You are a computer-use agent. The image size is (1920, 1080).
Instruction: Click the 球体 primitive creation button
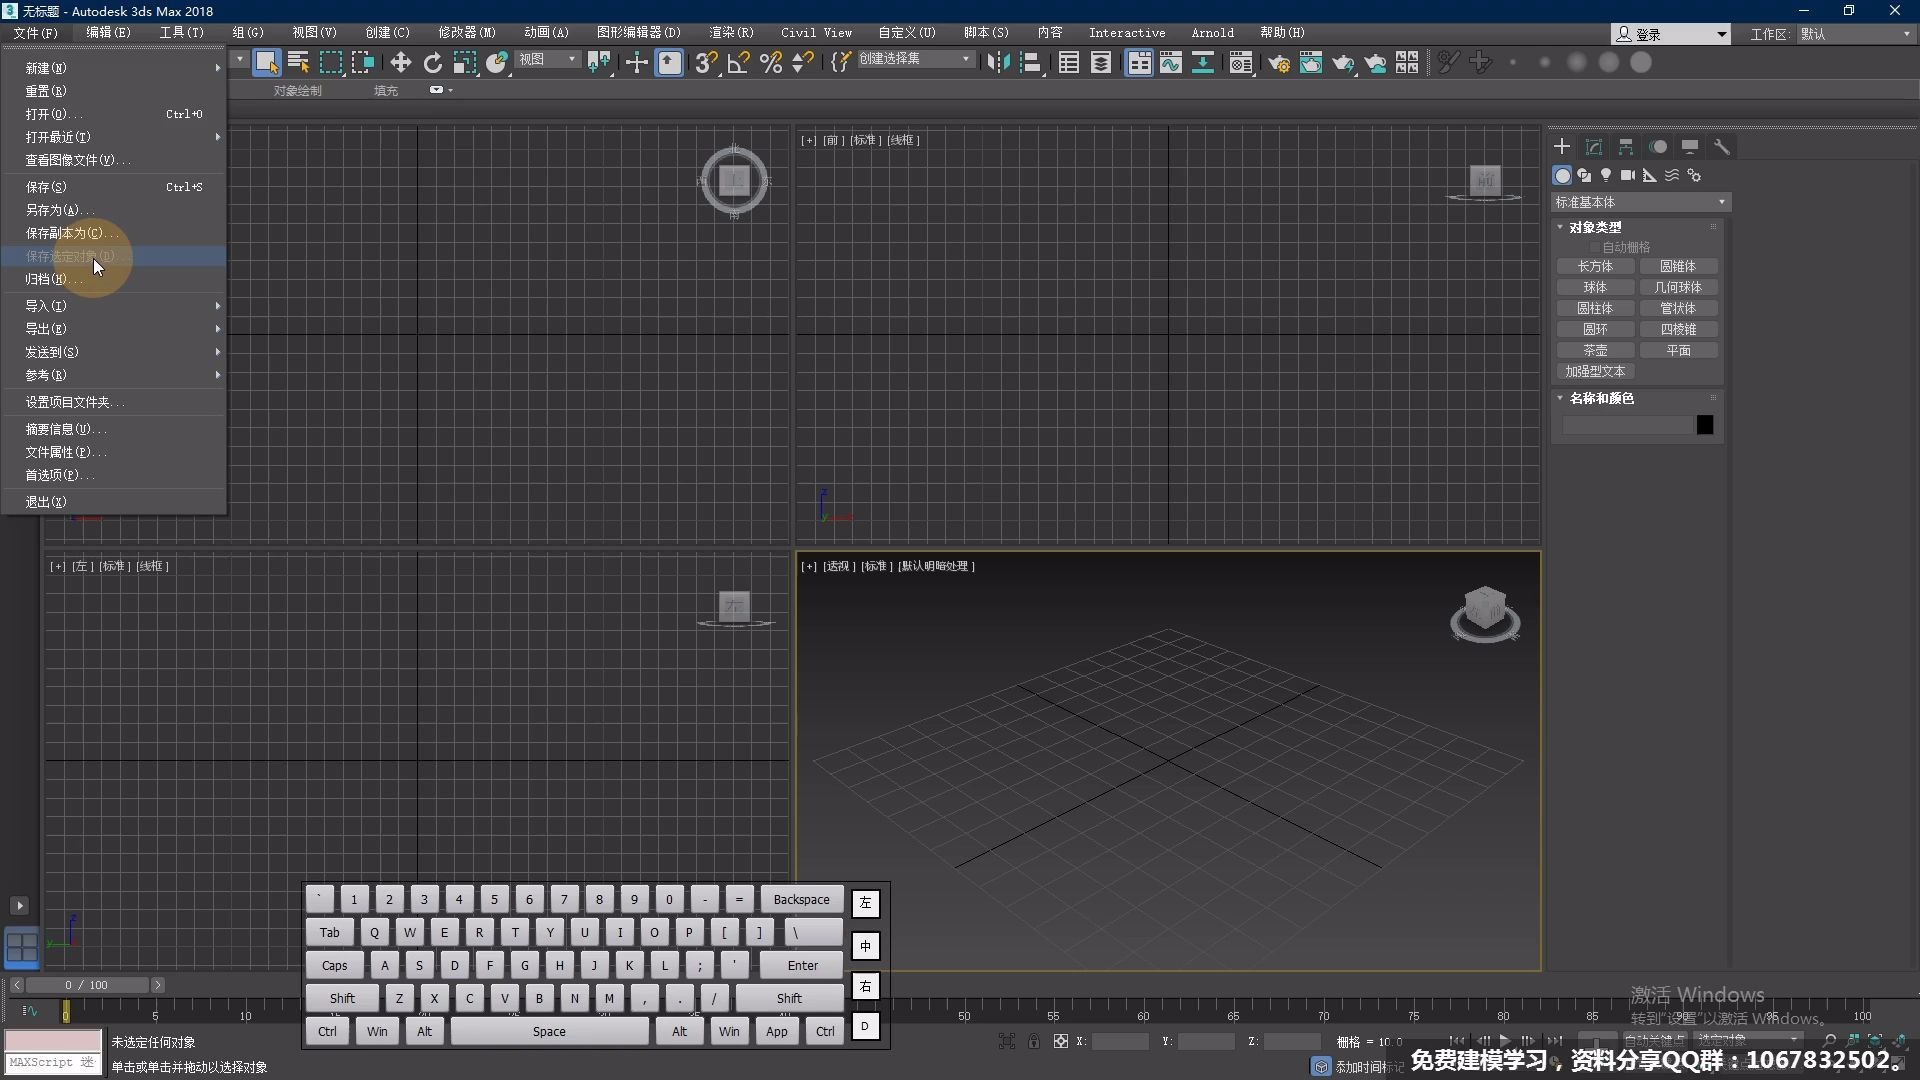[x=1594, y=287]
